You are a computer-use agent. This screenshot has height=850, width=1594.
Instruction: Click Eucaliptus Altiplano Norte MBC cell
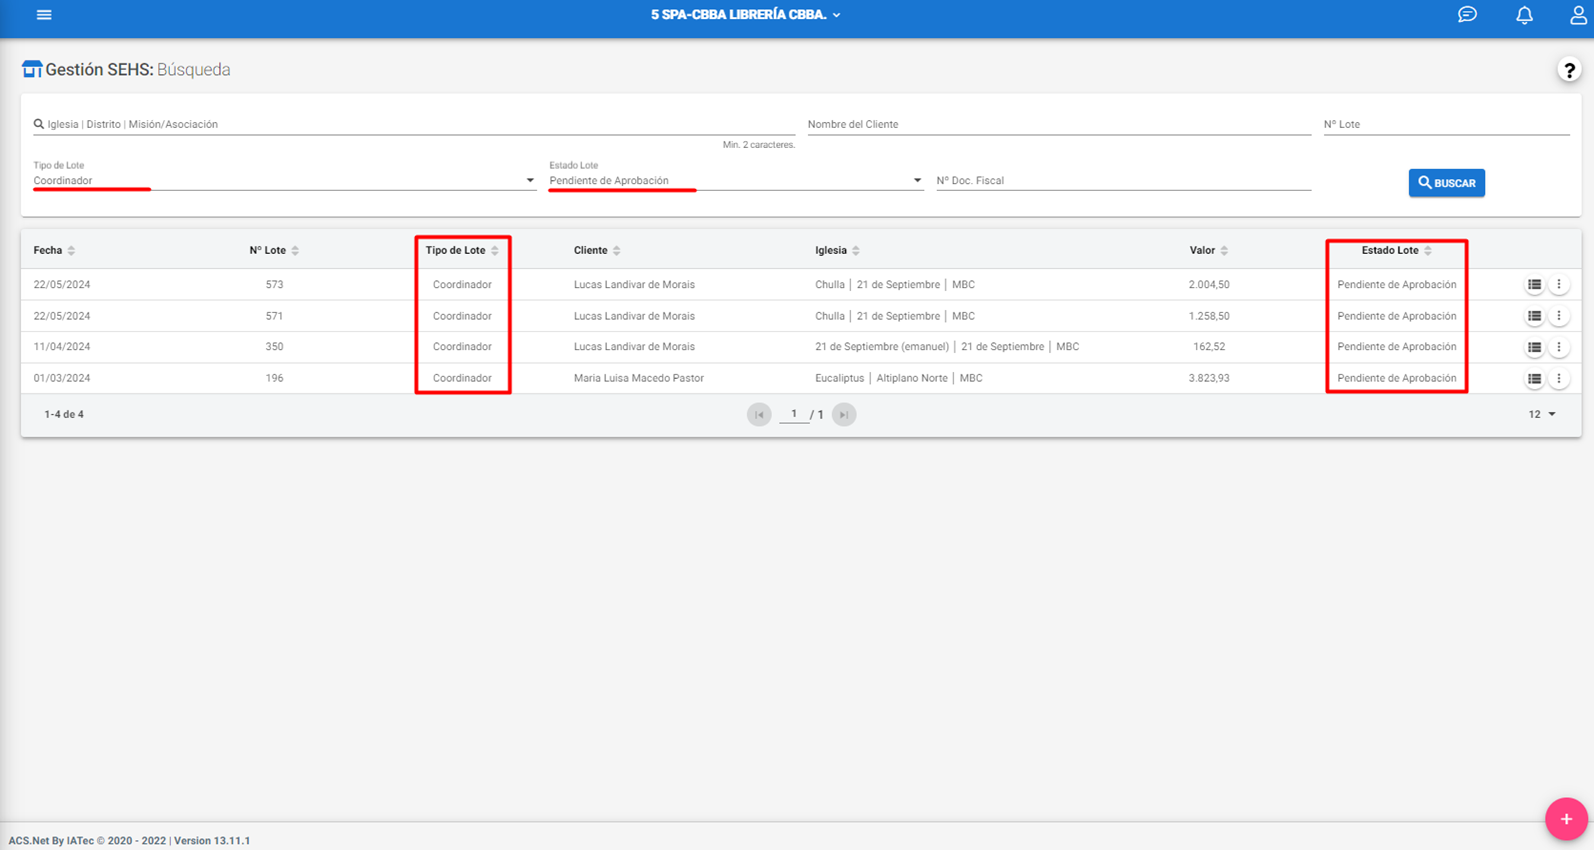[899, 378]
